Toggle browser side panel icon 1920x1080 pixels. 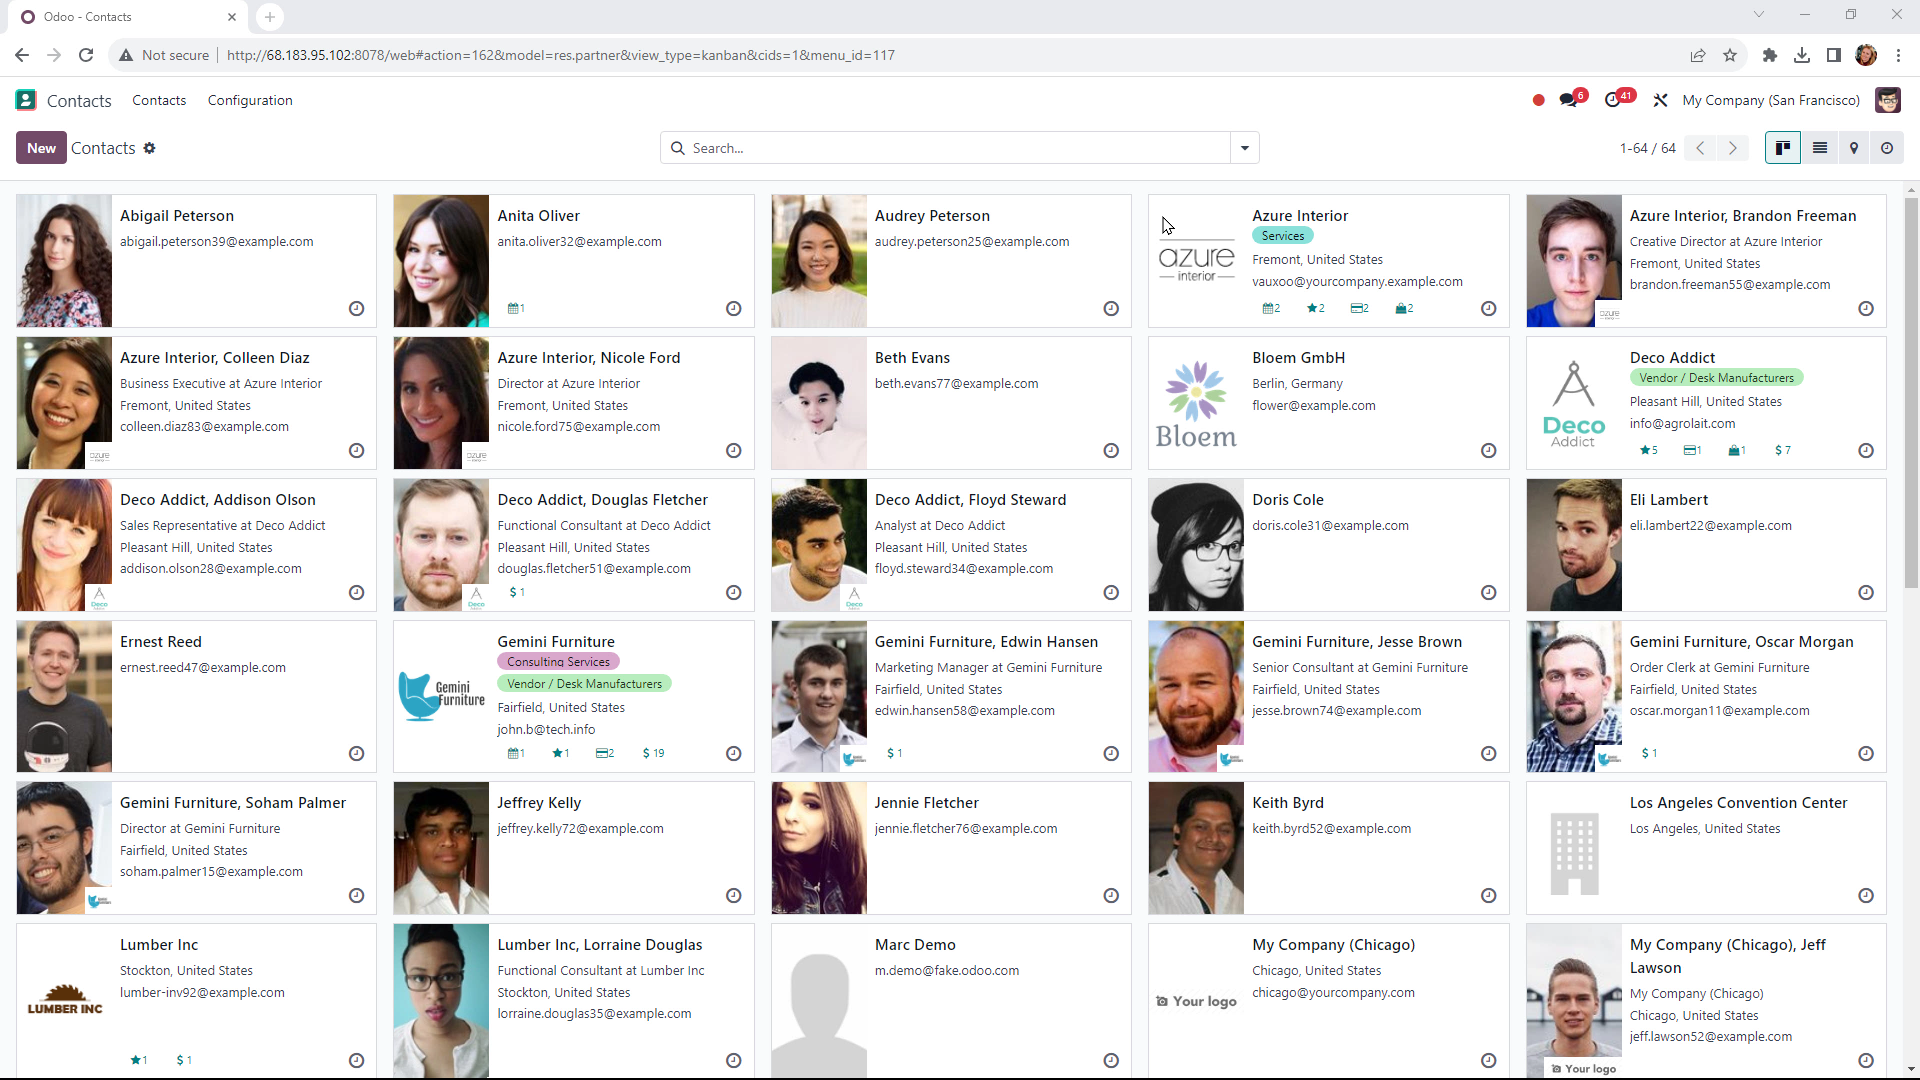(x=1833, y=55)
